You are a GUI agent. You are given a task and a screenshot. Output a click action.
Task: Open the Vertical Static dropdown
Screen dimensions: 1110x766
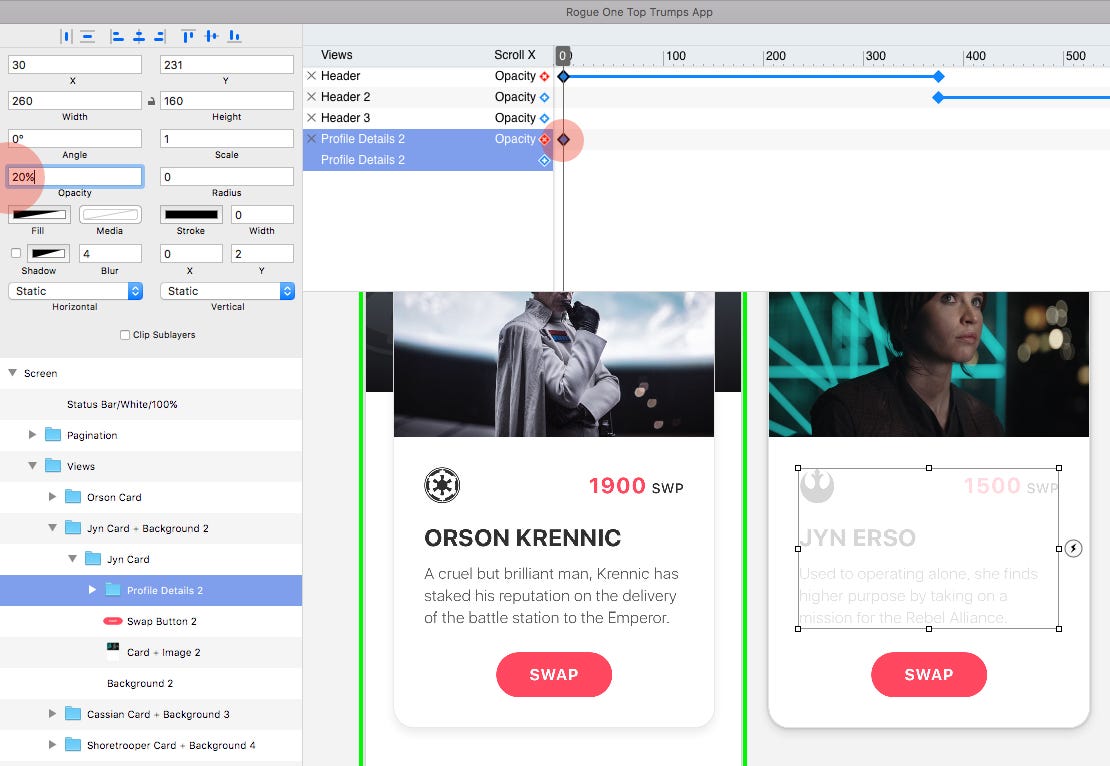[x=227, y=291]
